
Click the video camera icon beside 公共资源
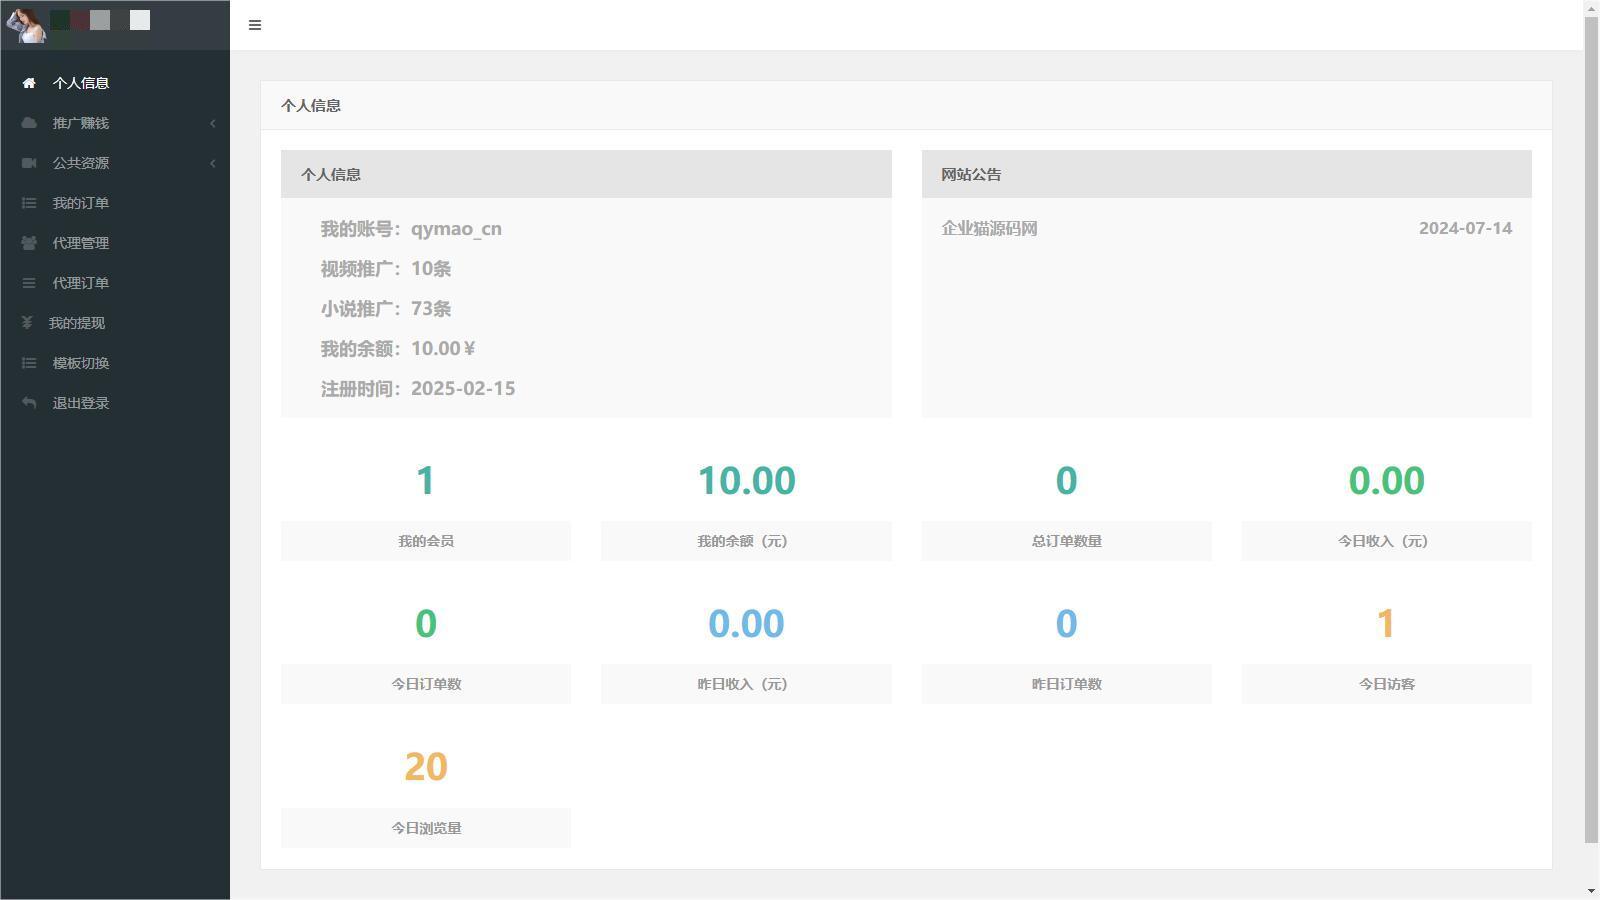(29, 163)
